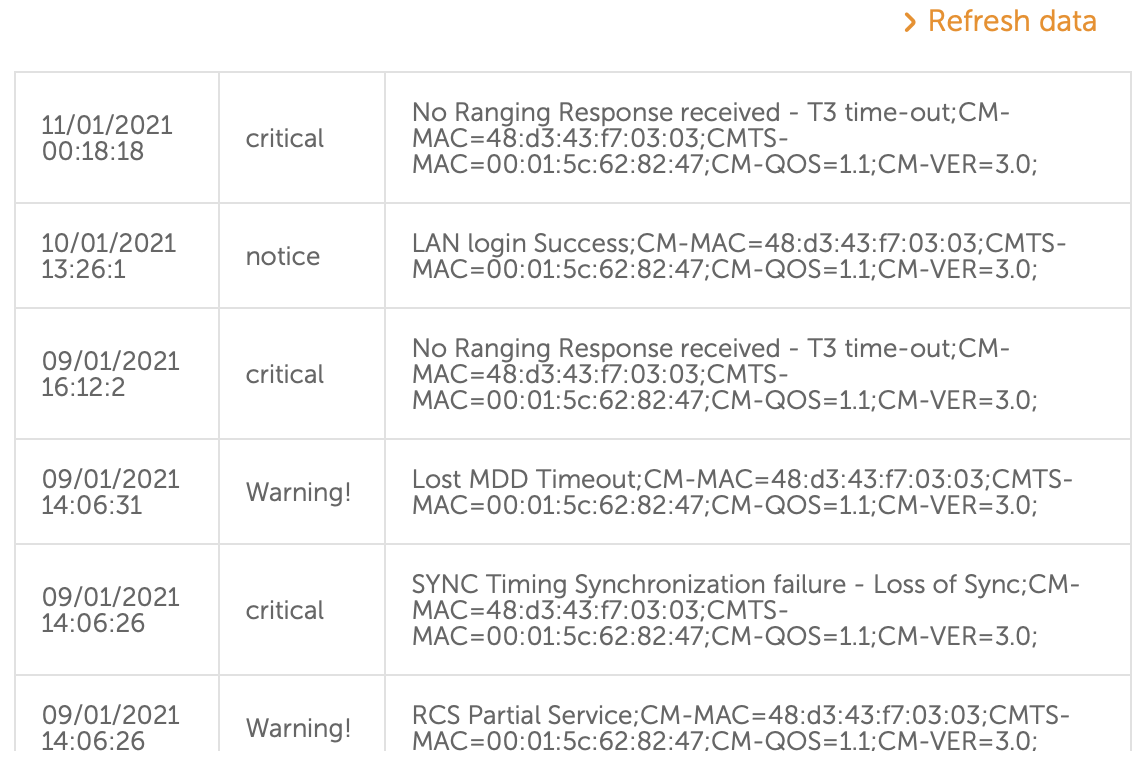Click the orange chevron beside Refresh data
1138x780 pixels.
click(910, 22)
